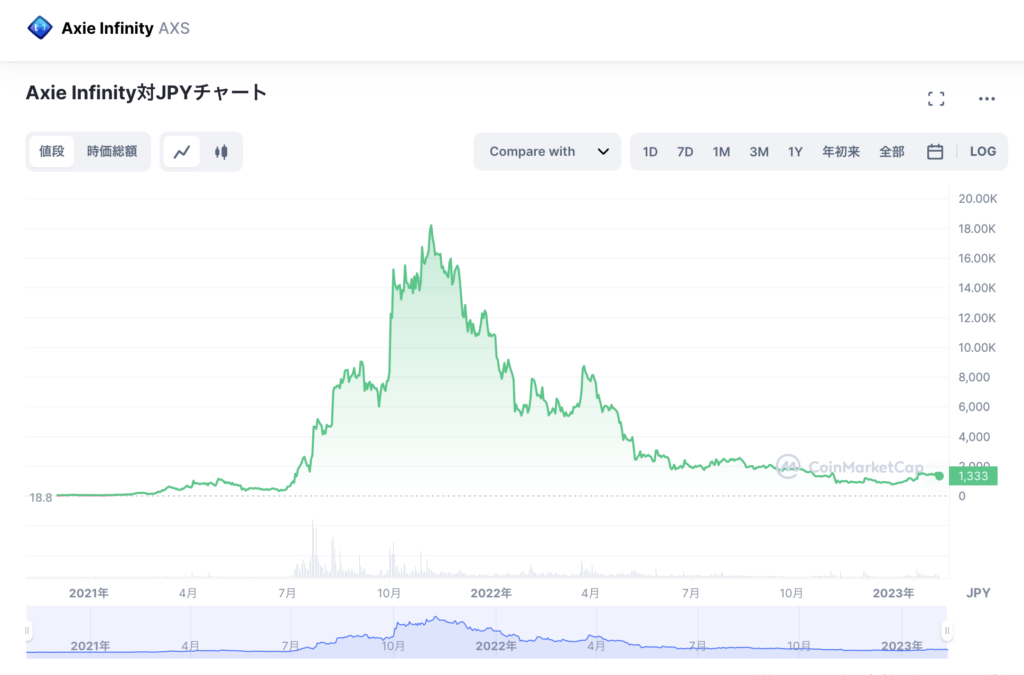This screenshot has height=675, width=1024.
Task: Select the 時価総額 market cap view
Action: (x=112, y=152)
